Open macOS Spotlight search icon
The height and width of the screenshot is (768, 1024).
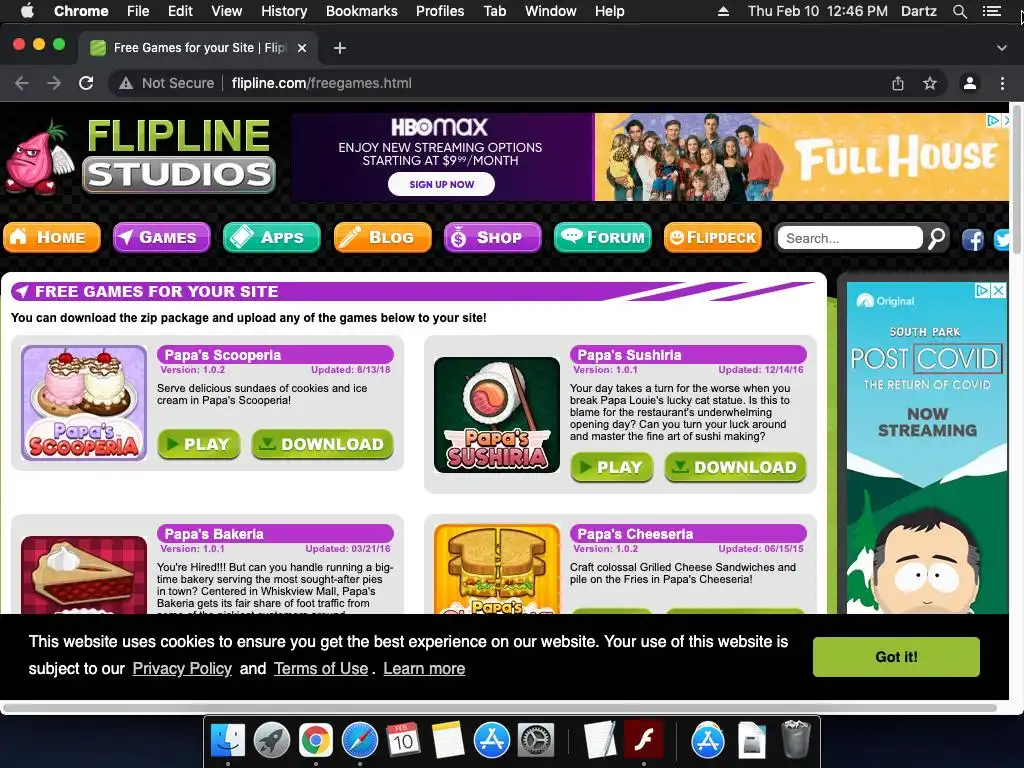tap(959, 11)
